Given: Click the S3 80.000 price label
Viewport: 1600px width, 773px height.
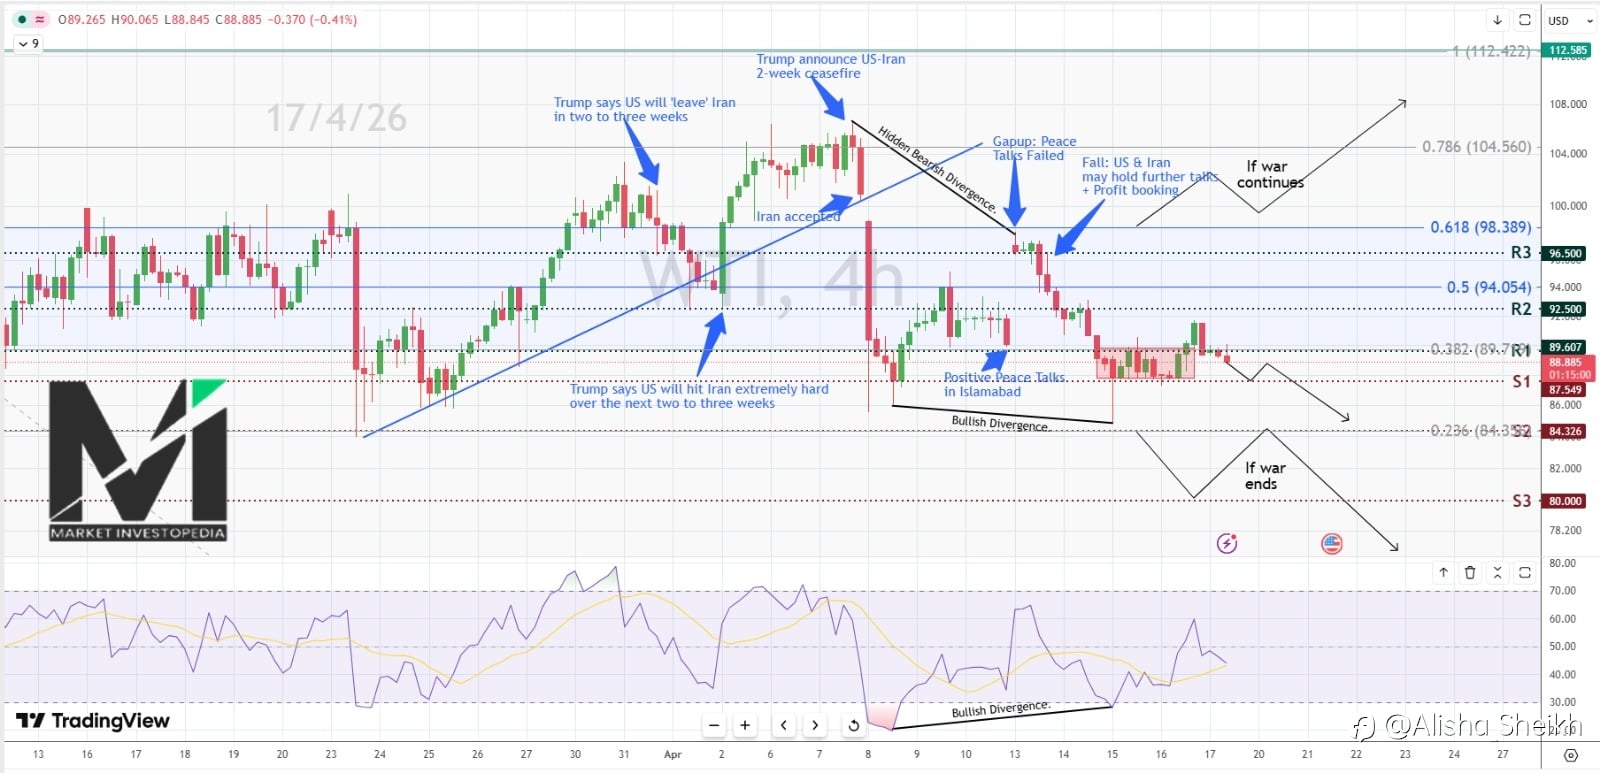Looking at the screenshot, I should (1565, 501).
